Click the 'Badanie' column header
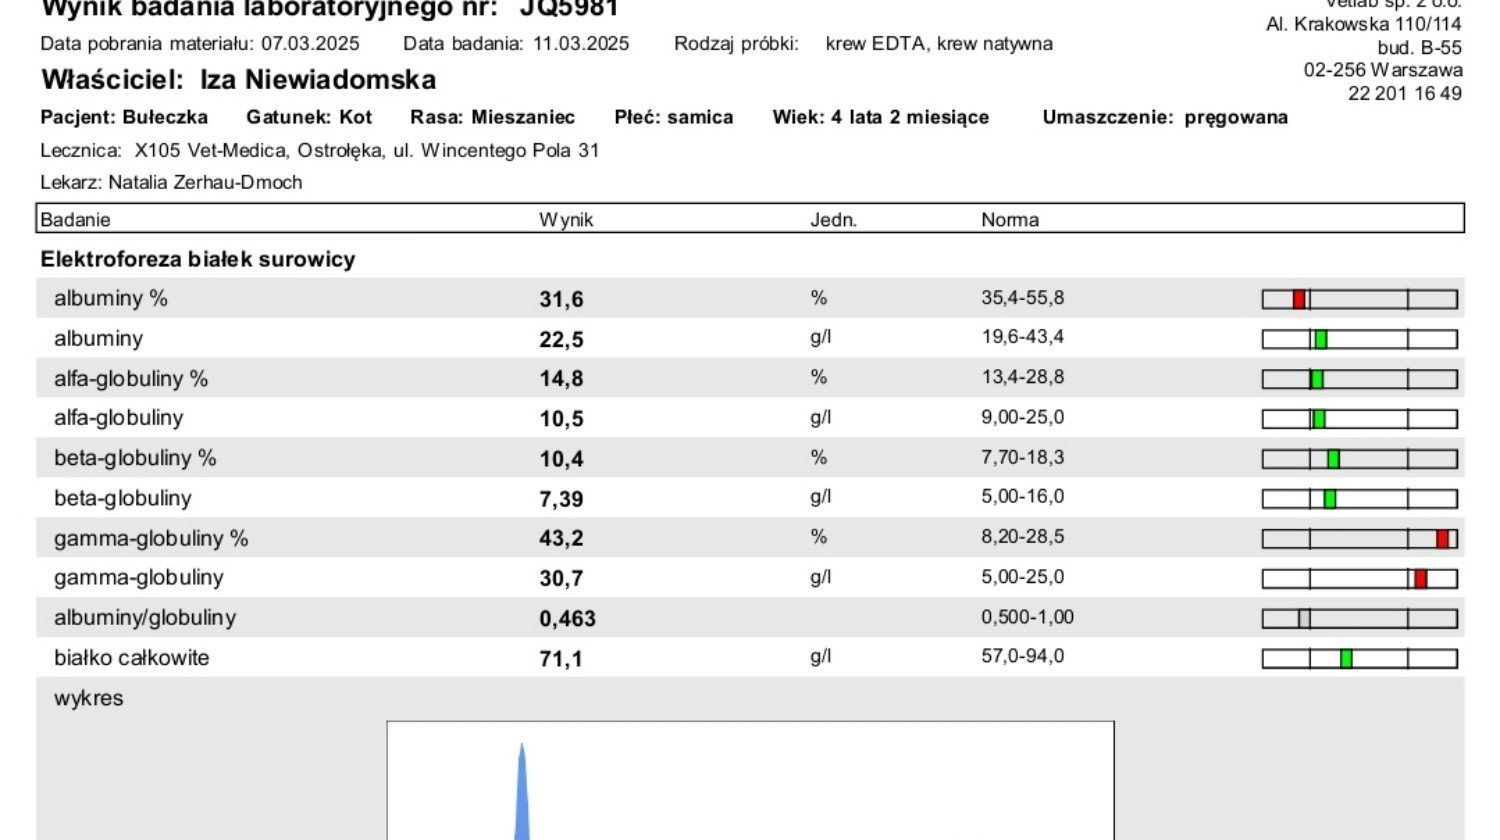The image size is (1500, 840). click(76, 219)
